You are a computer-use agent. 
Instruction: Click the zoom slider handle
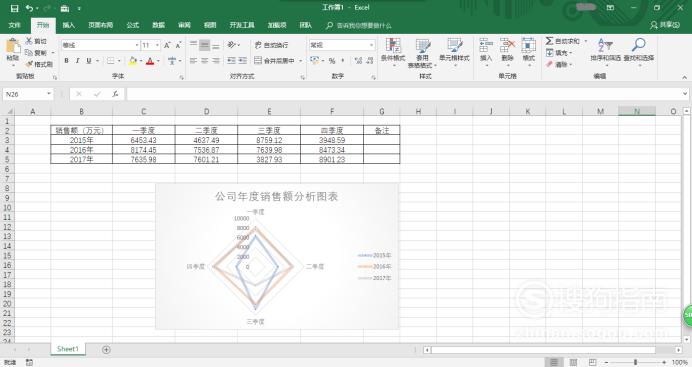click(636, 362)
